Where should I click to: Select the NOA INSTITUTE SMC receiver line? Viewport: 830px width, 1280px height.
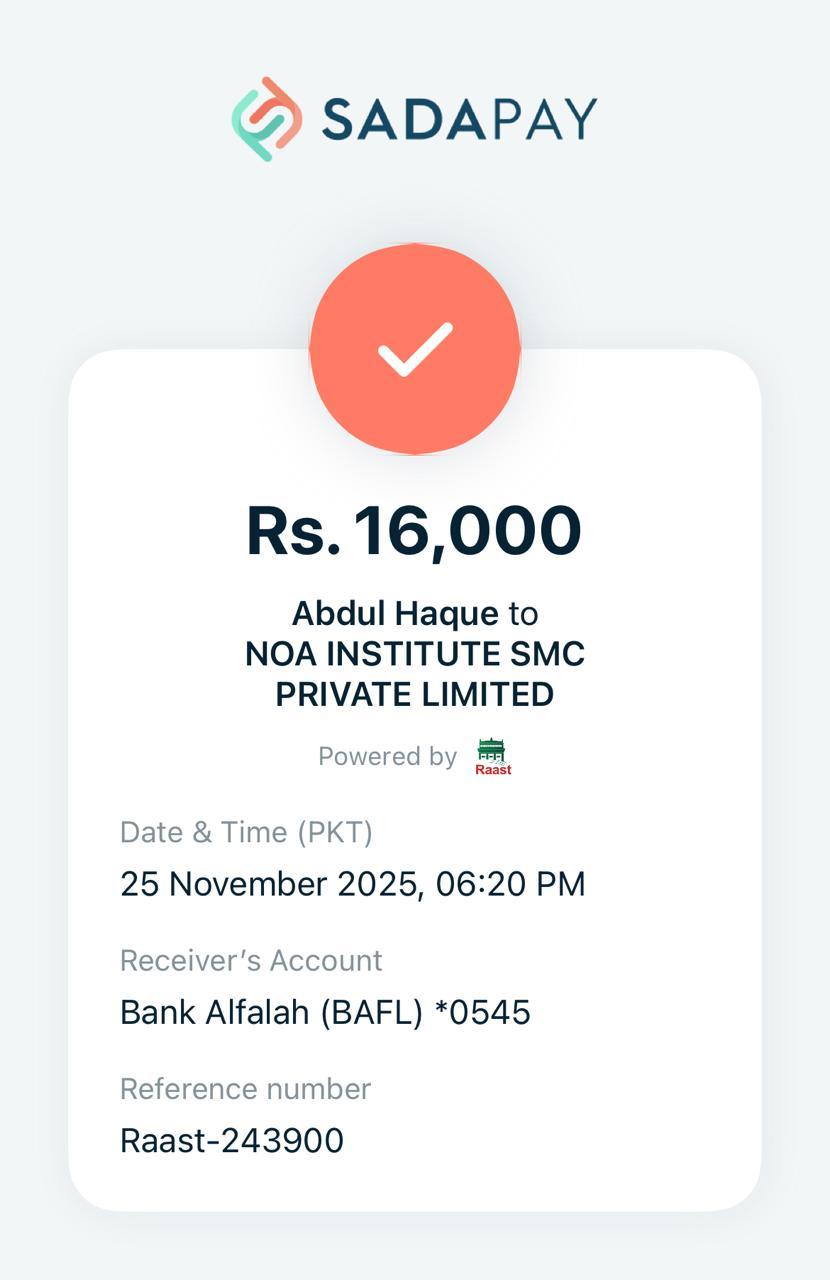click(415, 654)
